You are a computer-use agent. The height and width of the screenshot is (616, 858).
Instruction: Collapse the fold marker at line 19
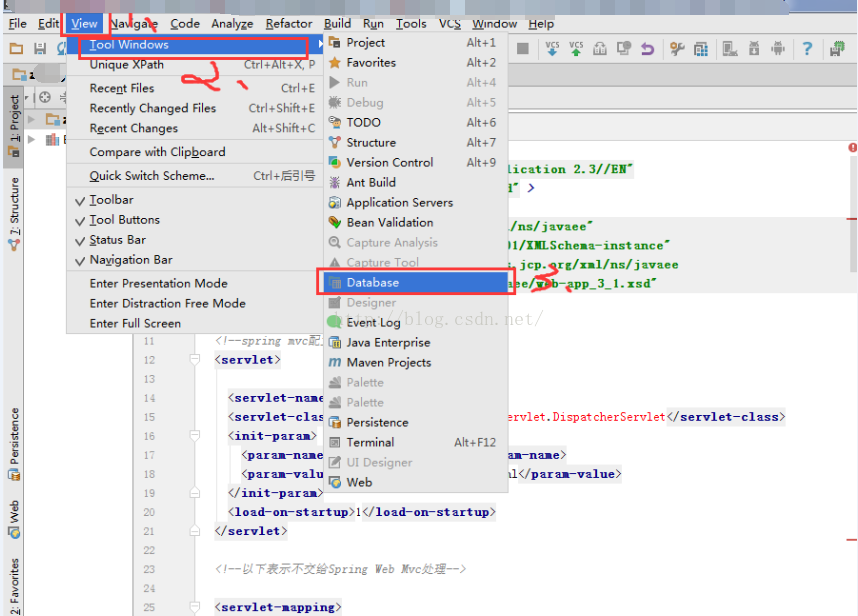(x=195, y=493)
